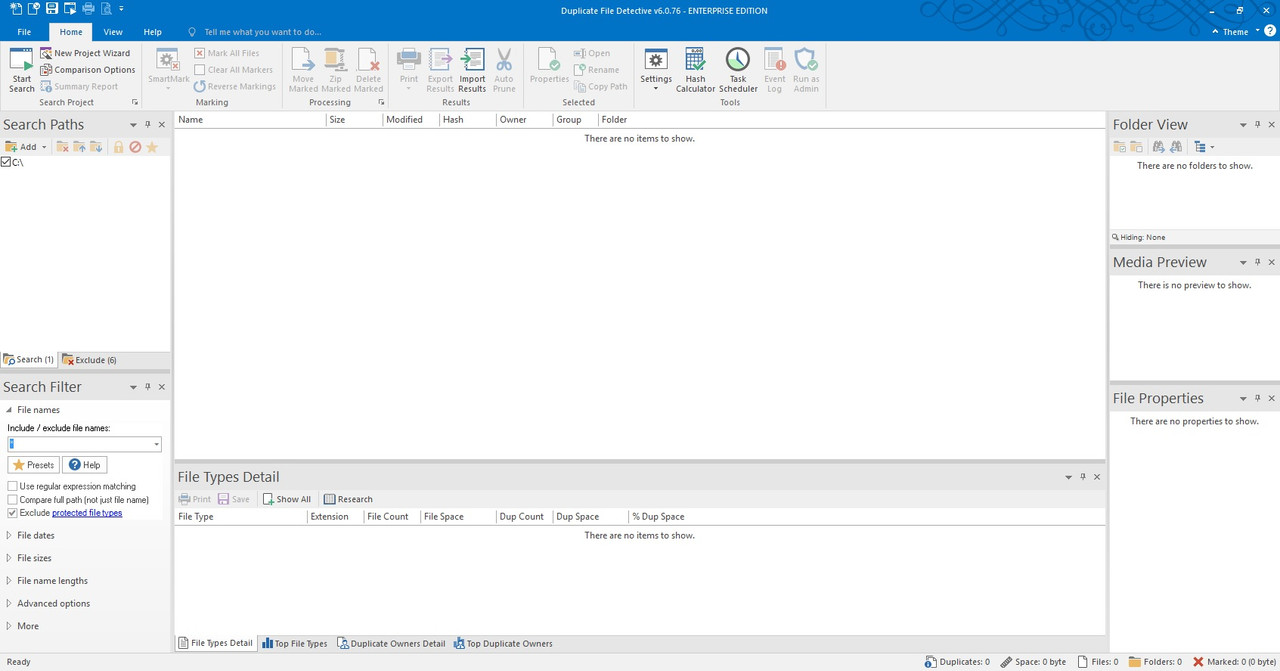
Task: Click the Presets button
Action: [x=33, y=465]
